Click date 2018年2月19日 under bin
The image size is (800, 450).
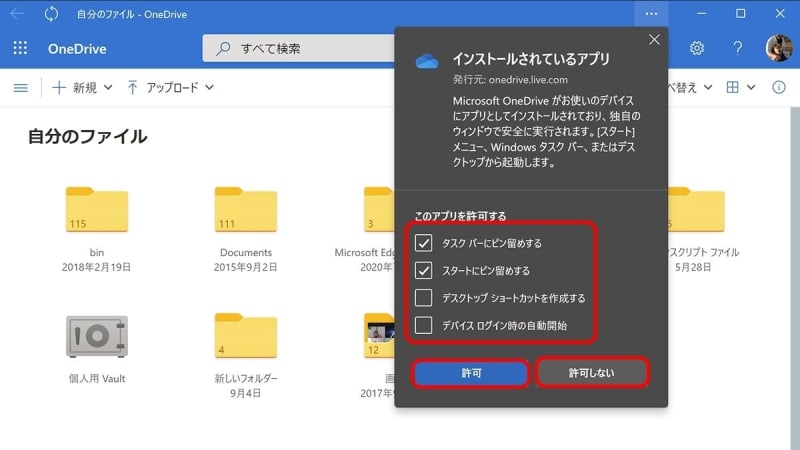click(x=96, y=267)
